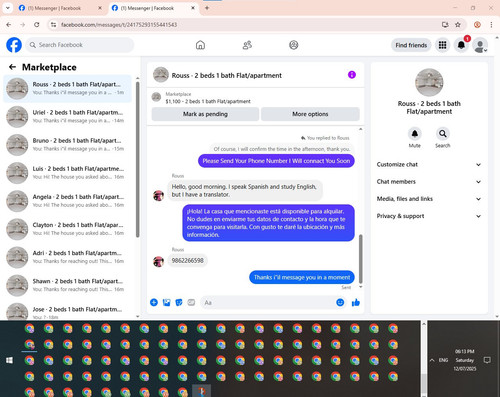Click the More options button
500x397 pixels.
coord(310,114)
